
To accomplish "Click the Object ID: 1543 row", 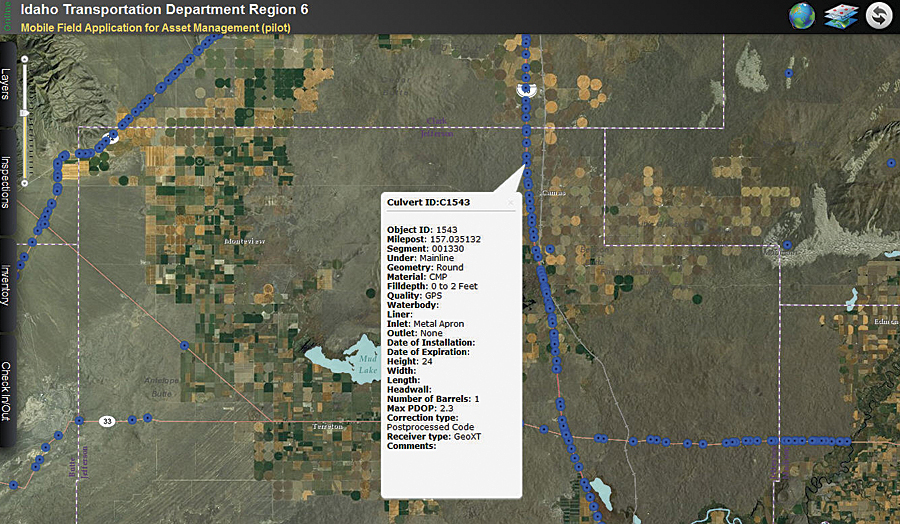I will [x=422, y=230].
